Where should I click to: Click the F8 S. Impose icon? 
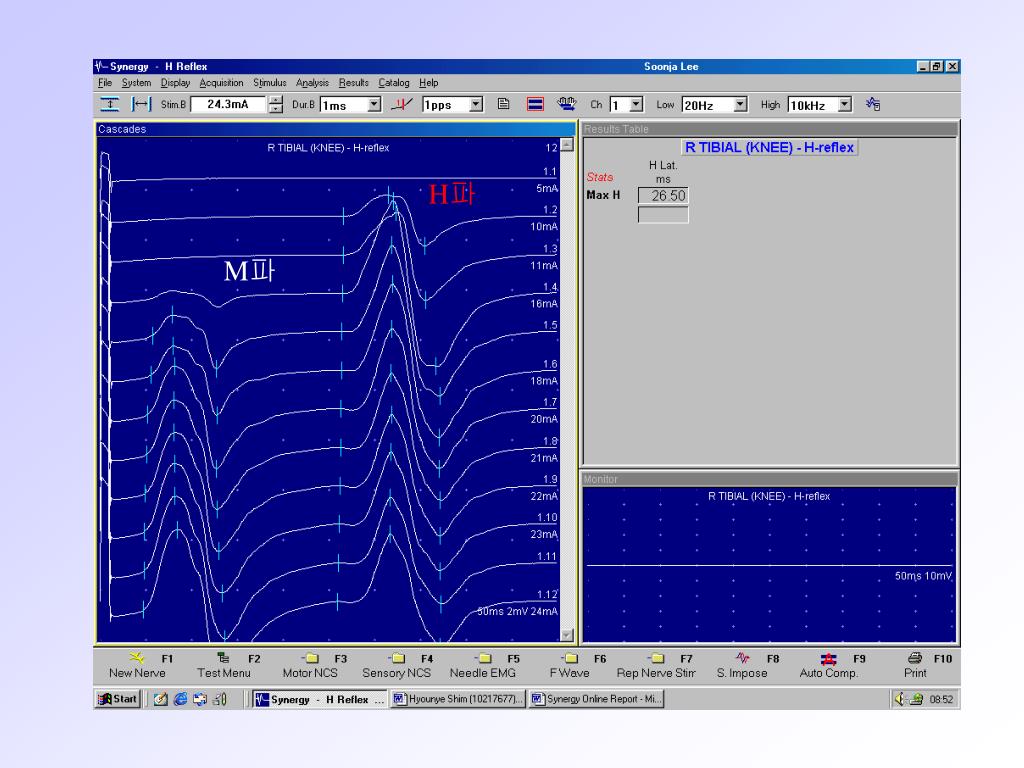coord(743,658)
